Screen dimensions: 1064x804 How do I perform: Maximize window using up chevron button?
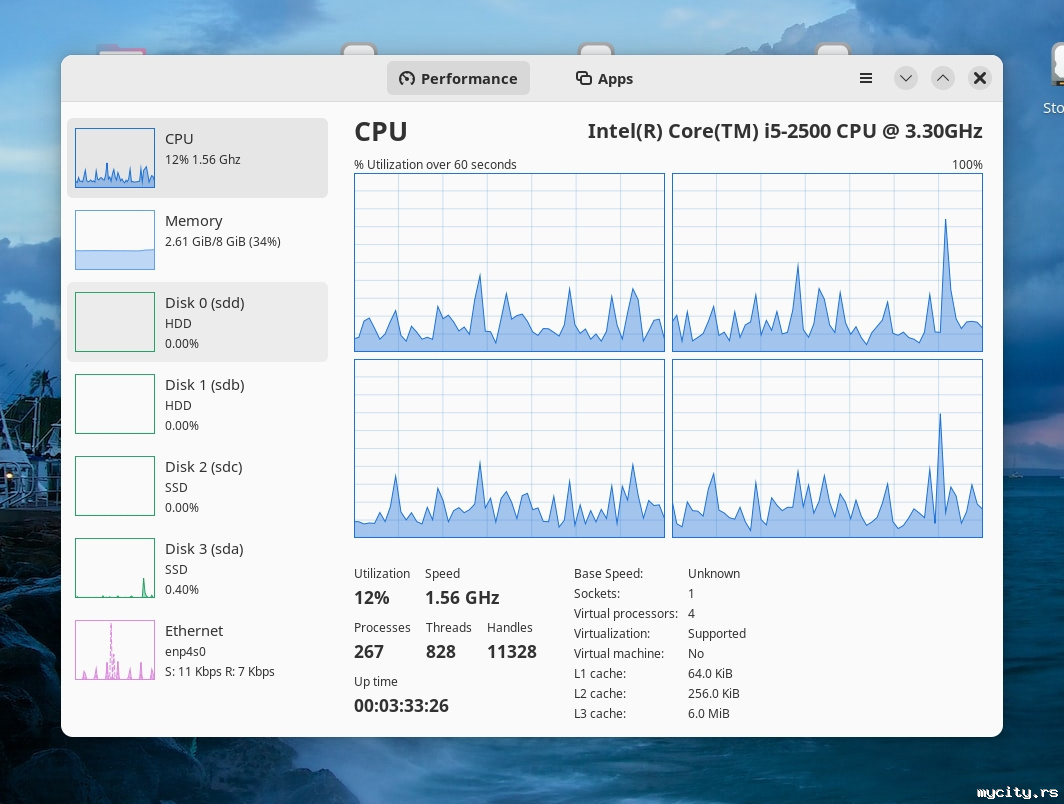tap(943, 78)
